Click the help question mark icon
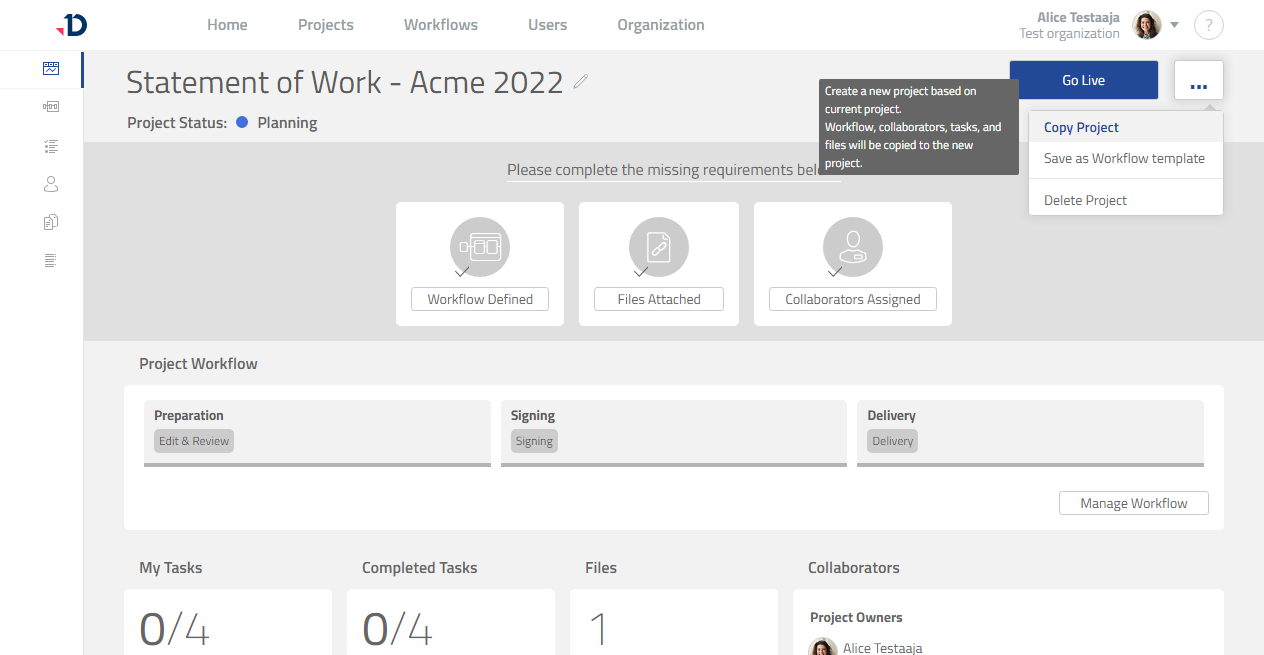Screen dimensions: 1264x655 pos(1208,26)
